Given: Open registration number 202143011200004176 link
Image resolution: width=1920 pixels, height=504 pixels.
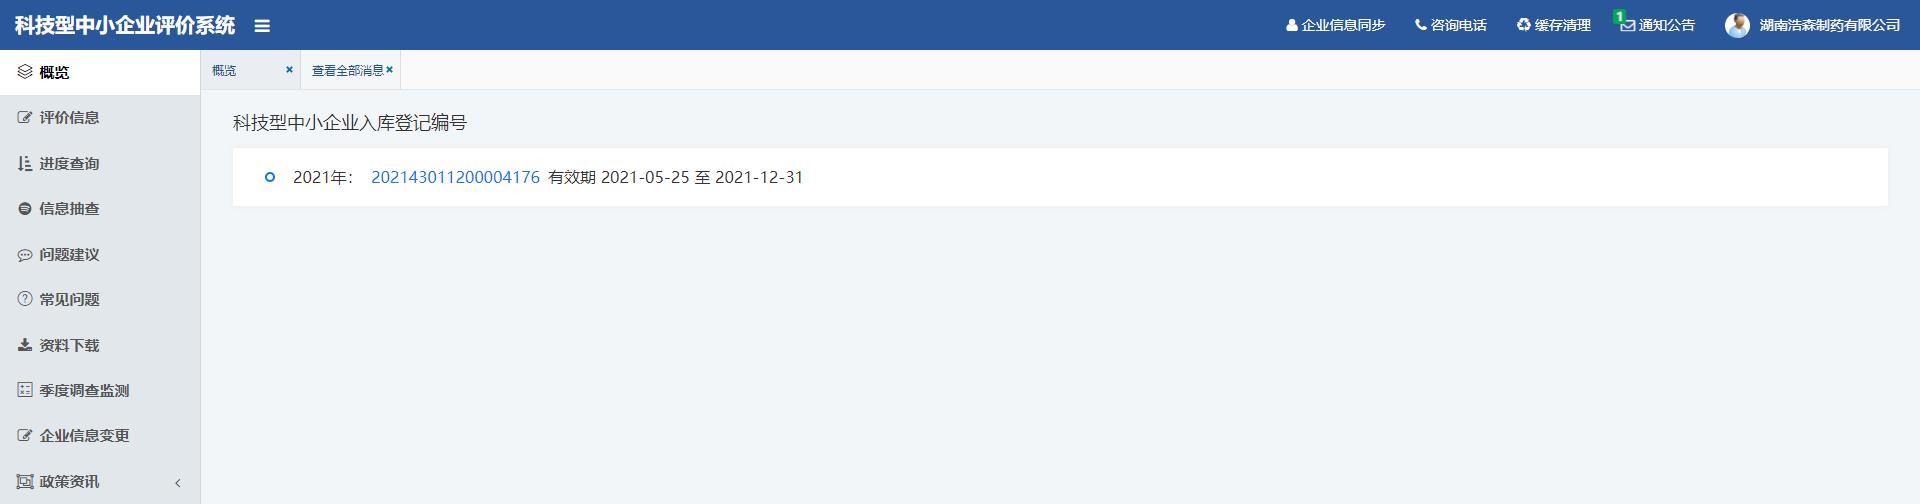Looking at the screenshot, I should point(455,177).
